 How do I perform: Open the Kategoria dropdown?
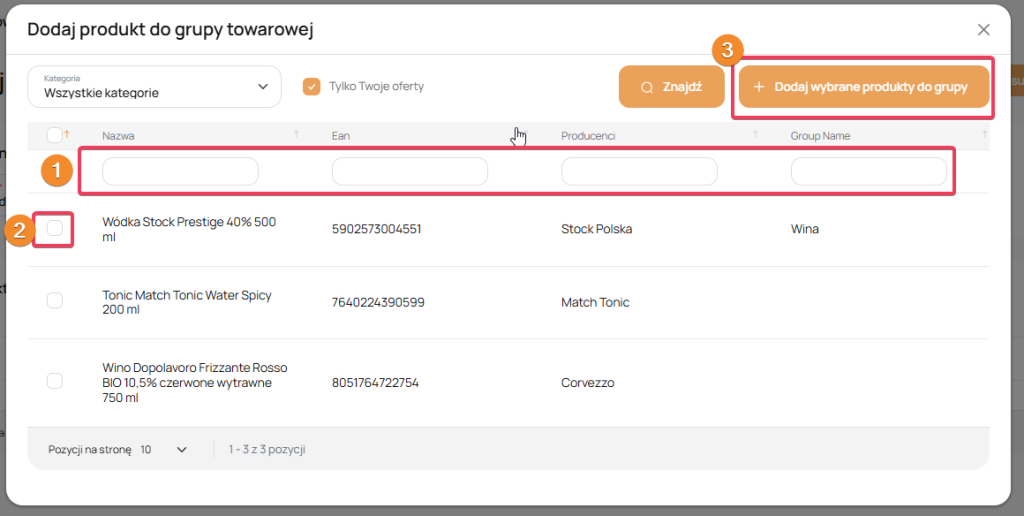point(155,87)
